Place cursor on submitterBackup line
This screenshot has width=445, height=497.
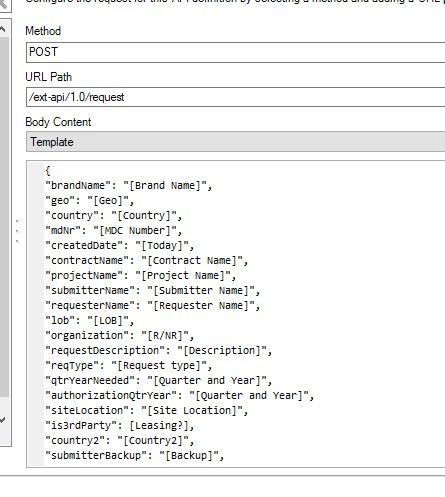coord(135,456)
